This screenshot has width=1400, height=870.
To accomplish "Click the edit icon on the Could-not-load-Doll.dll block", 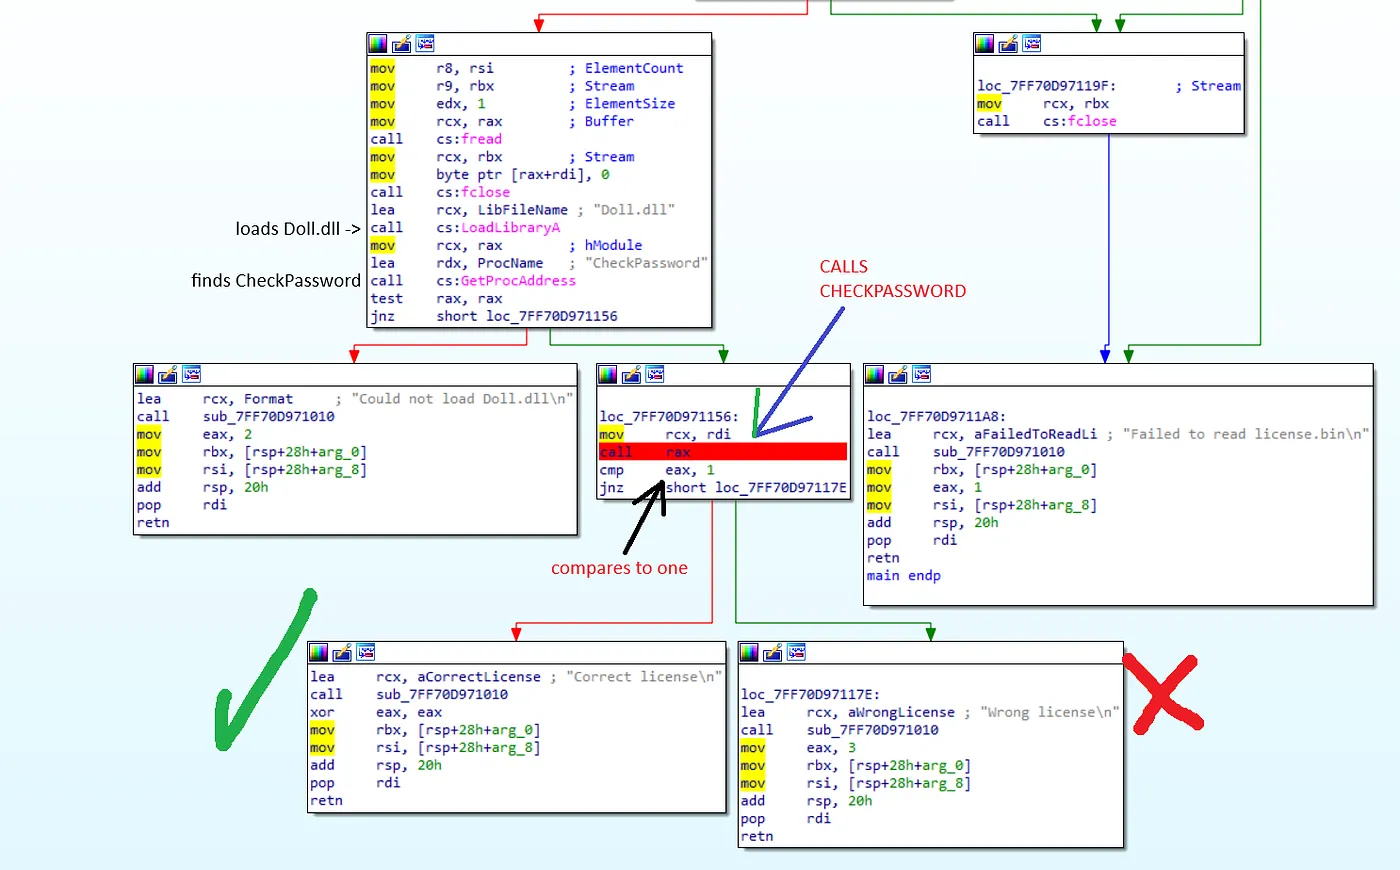I will [x=167, y=375].
